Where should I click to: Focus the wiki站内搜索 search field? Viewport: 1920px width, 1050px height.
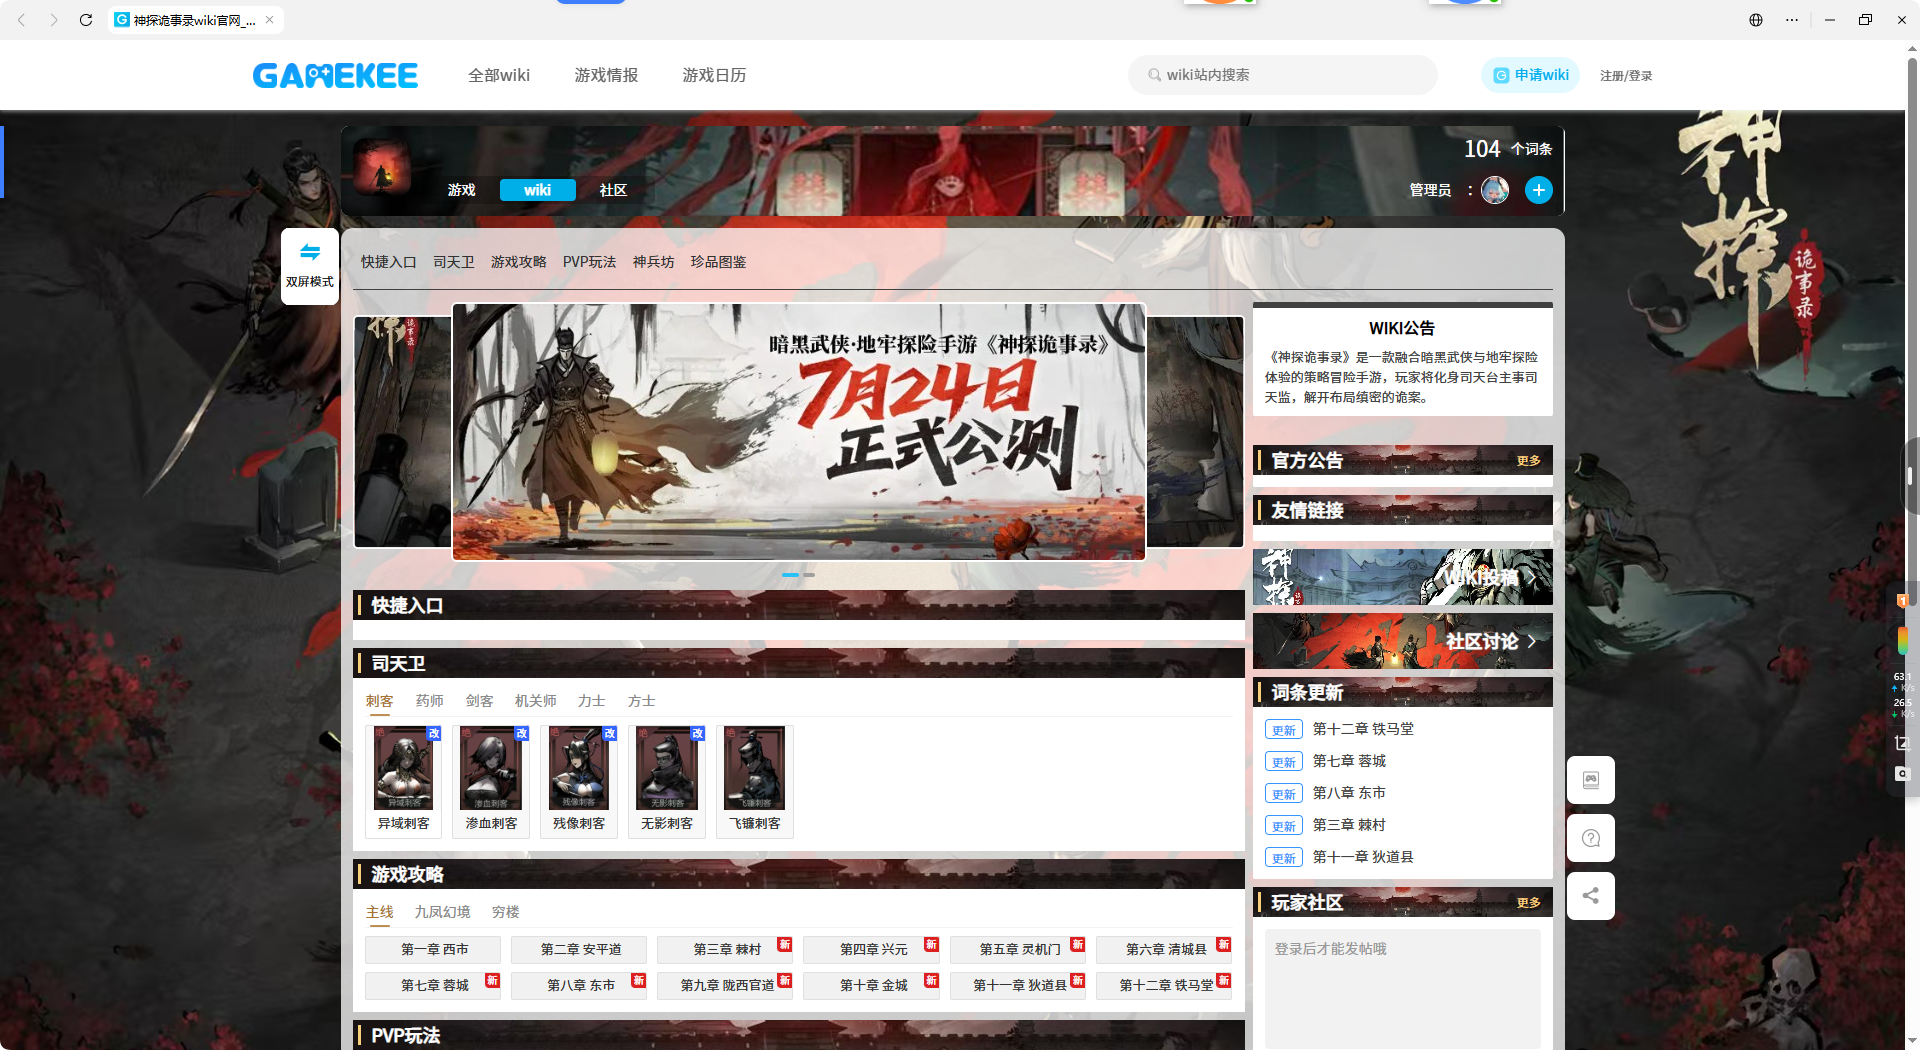1283,75
